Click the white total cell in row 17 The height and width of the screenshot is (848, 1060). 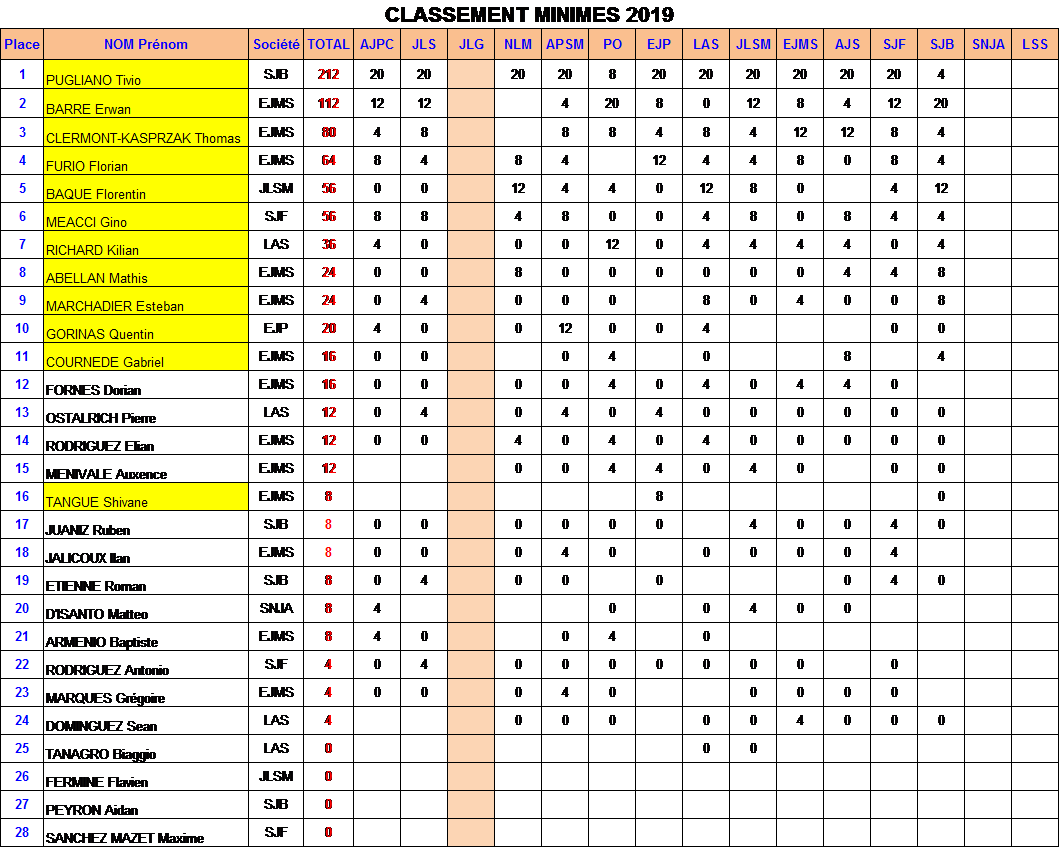click(328, 524)
